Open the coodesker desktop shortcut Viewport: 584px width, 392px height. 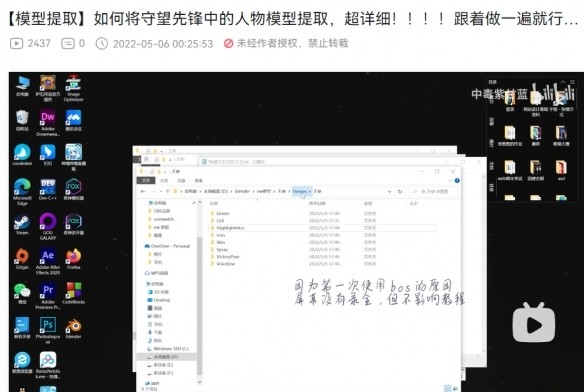click(22, 155)
